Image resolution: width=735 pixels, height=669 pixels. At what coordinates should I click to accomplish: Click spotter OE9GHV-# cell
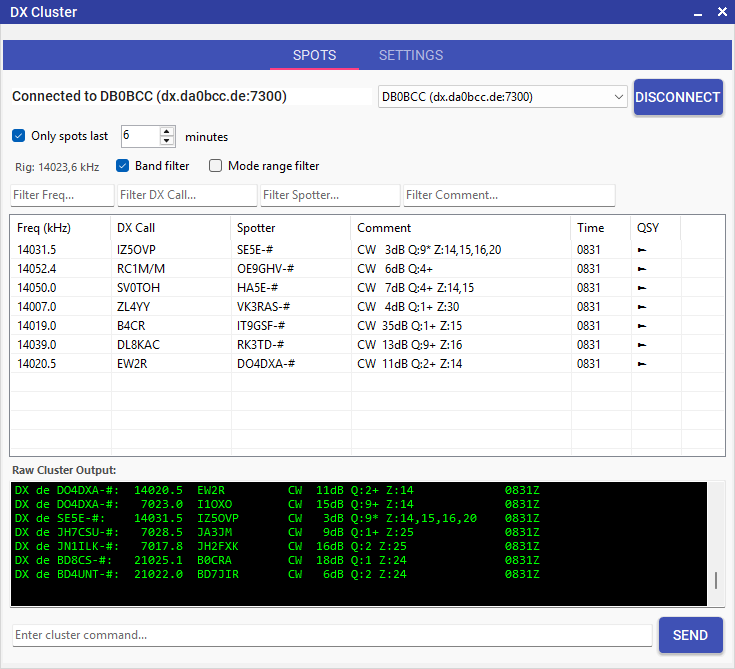[265, 269]
